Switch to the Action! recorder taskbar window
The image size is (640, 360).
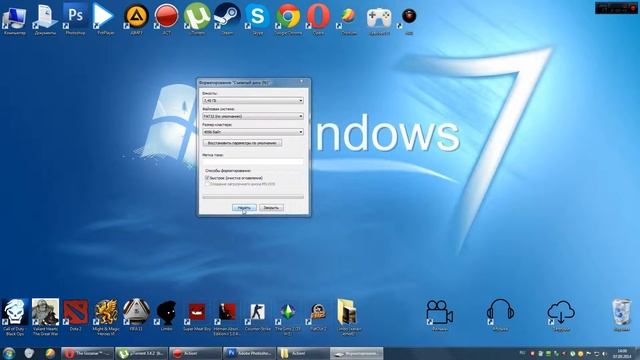tap(195, 353)
